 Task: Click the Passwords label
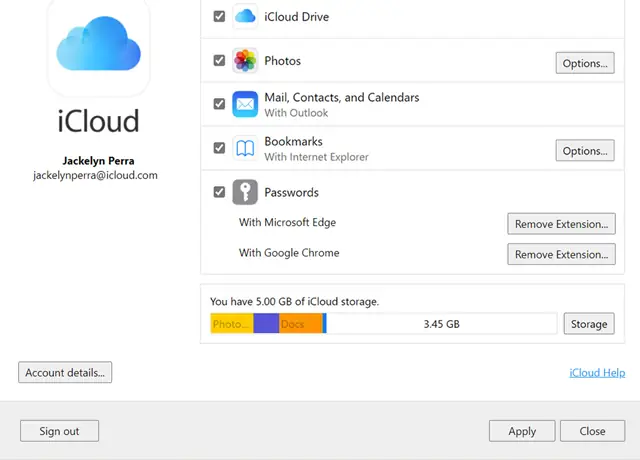(291, 192)
